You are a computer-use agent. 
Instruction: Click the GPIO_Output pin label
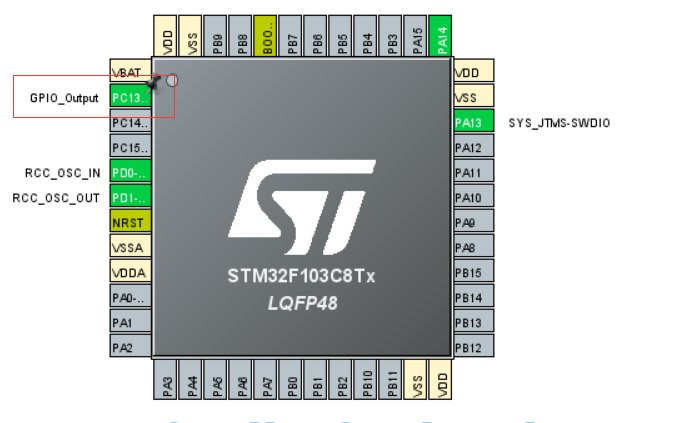tap(64, 98)
